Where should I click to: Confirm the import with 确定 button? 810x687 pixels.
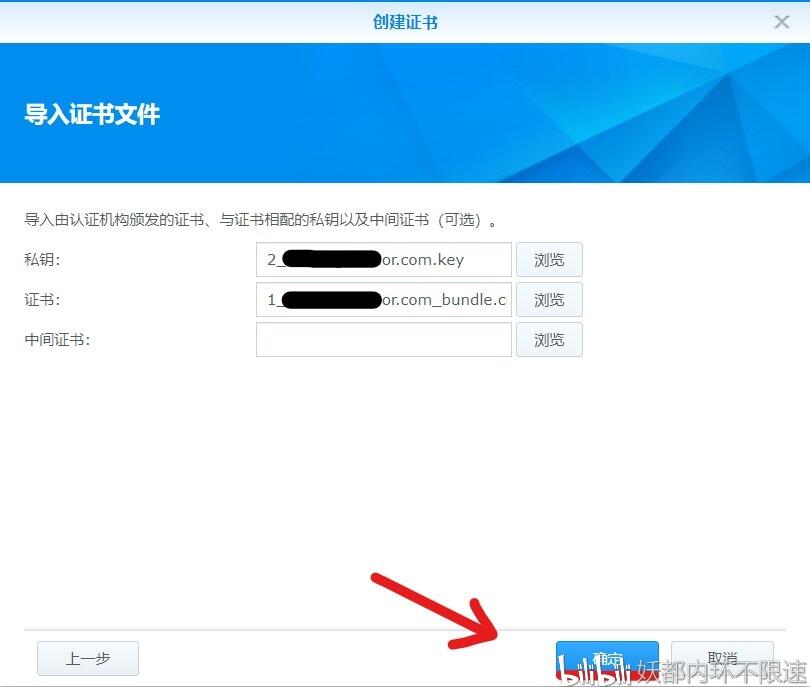[607, 658]
